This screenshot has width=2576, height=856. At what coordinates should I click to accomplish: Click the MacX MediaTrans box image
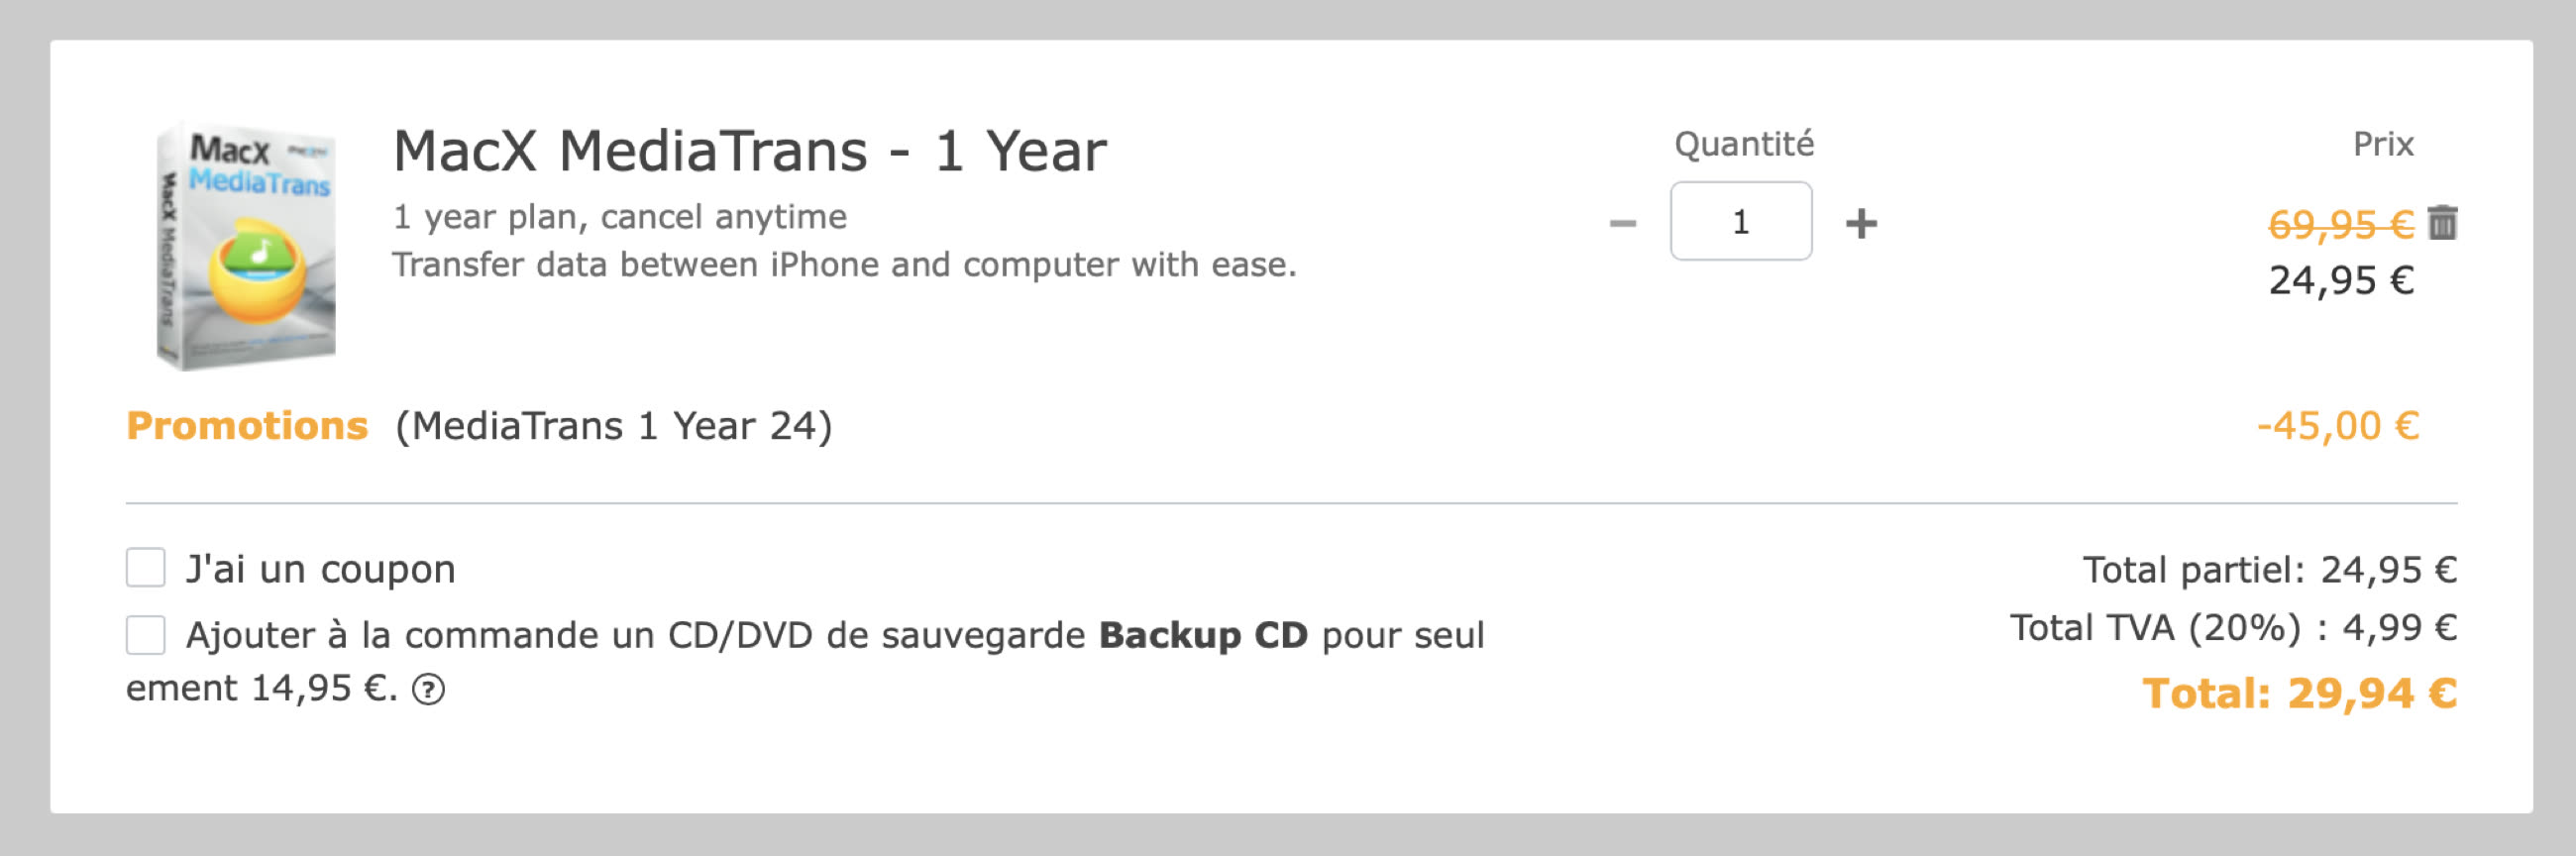tap(247, 245)
